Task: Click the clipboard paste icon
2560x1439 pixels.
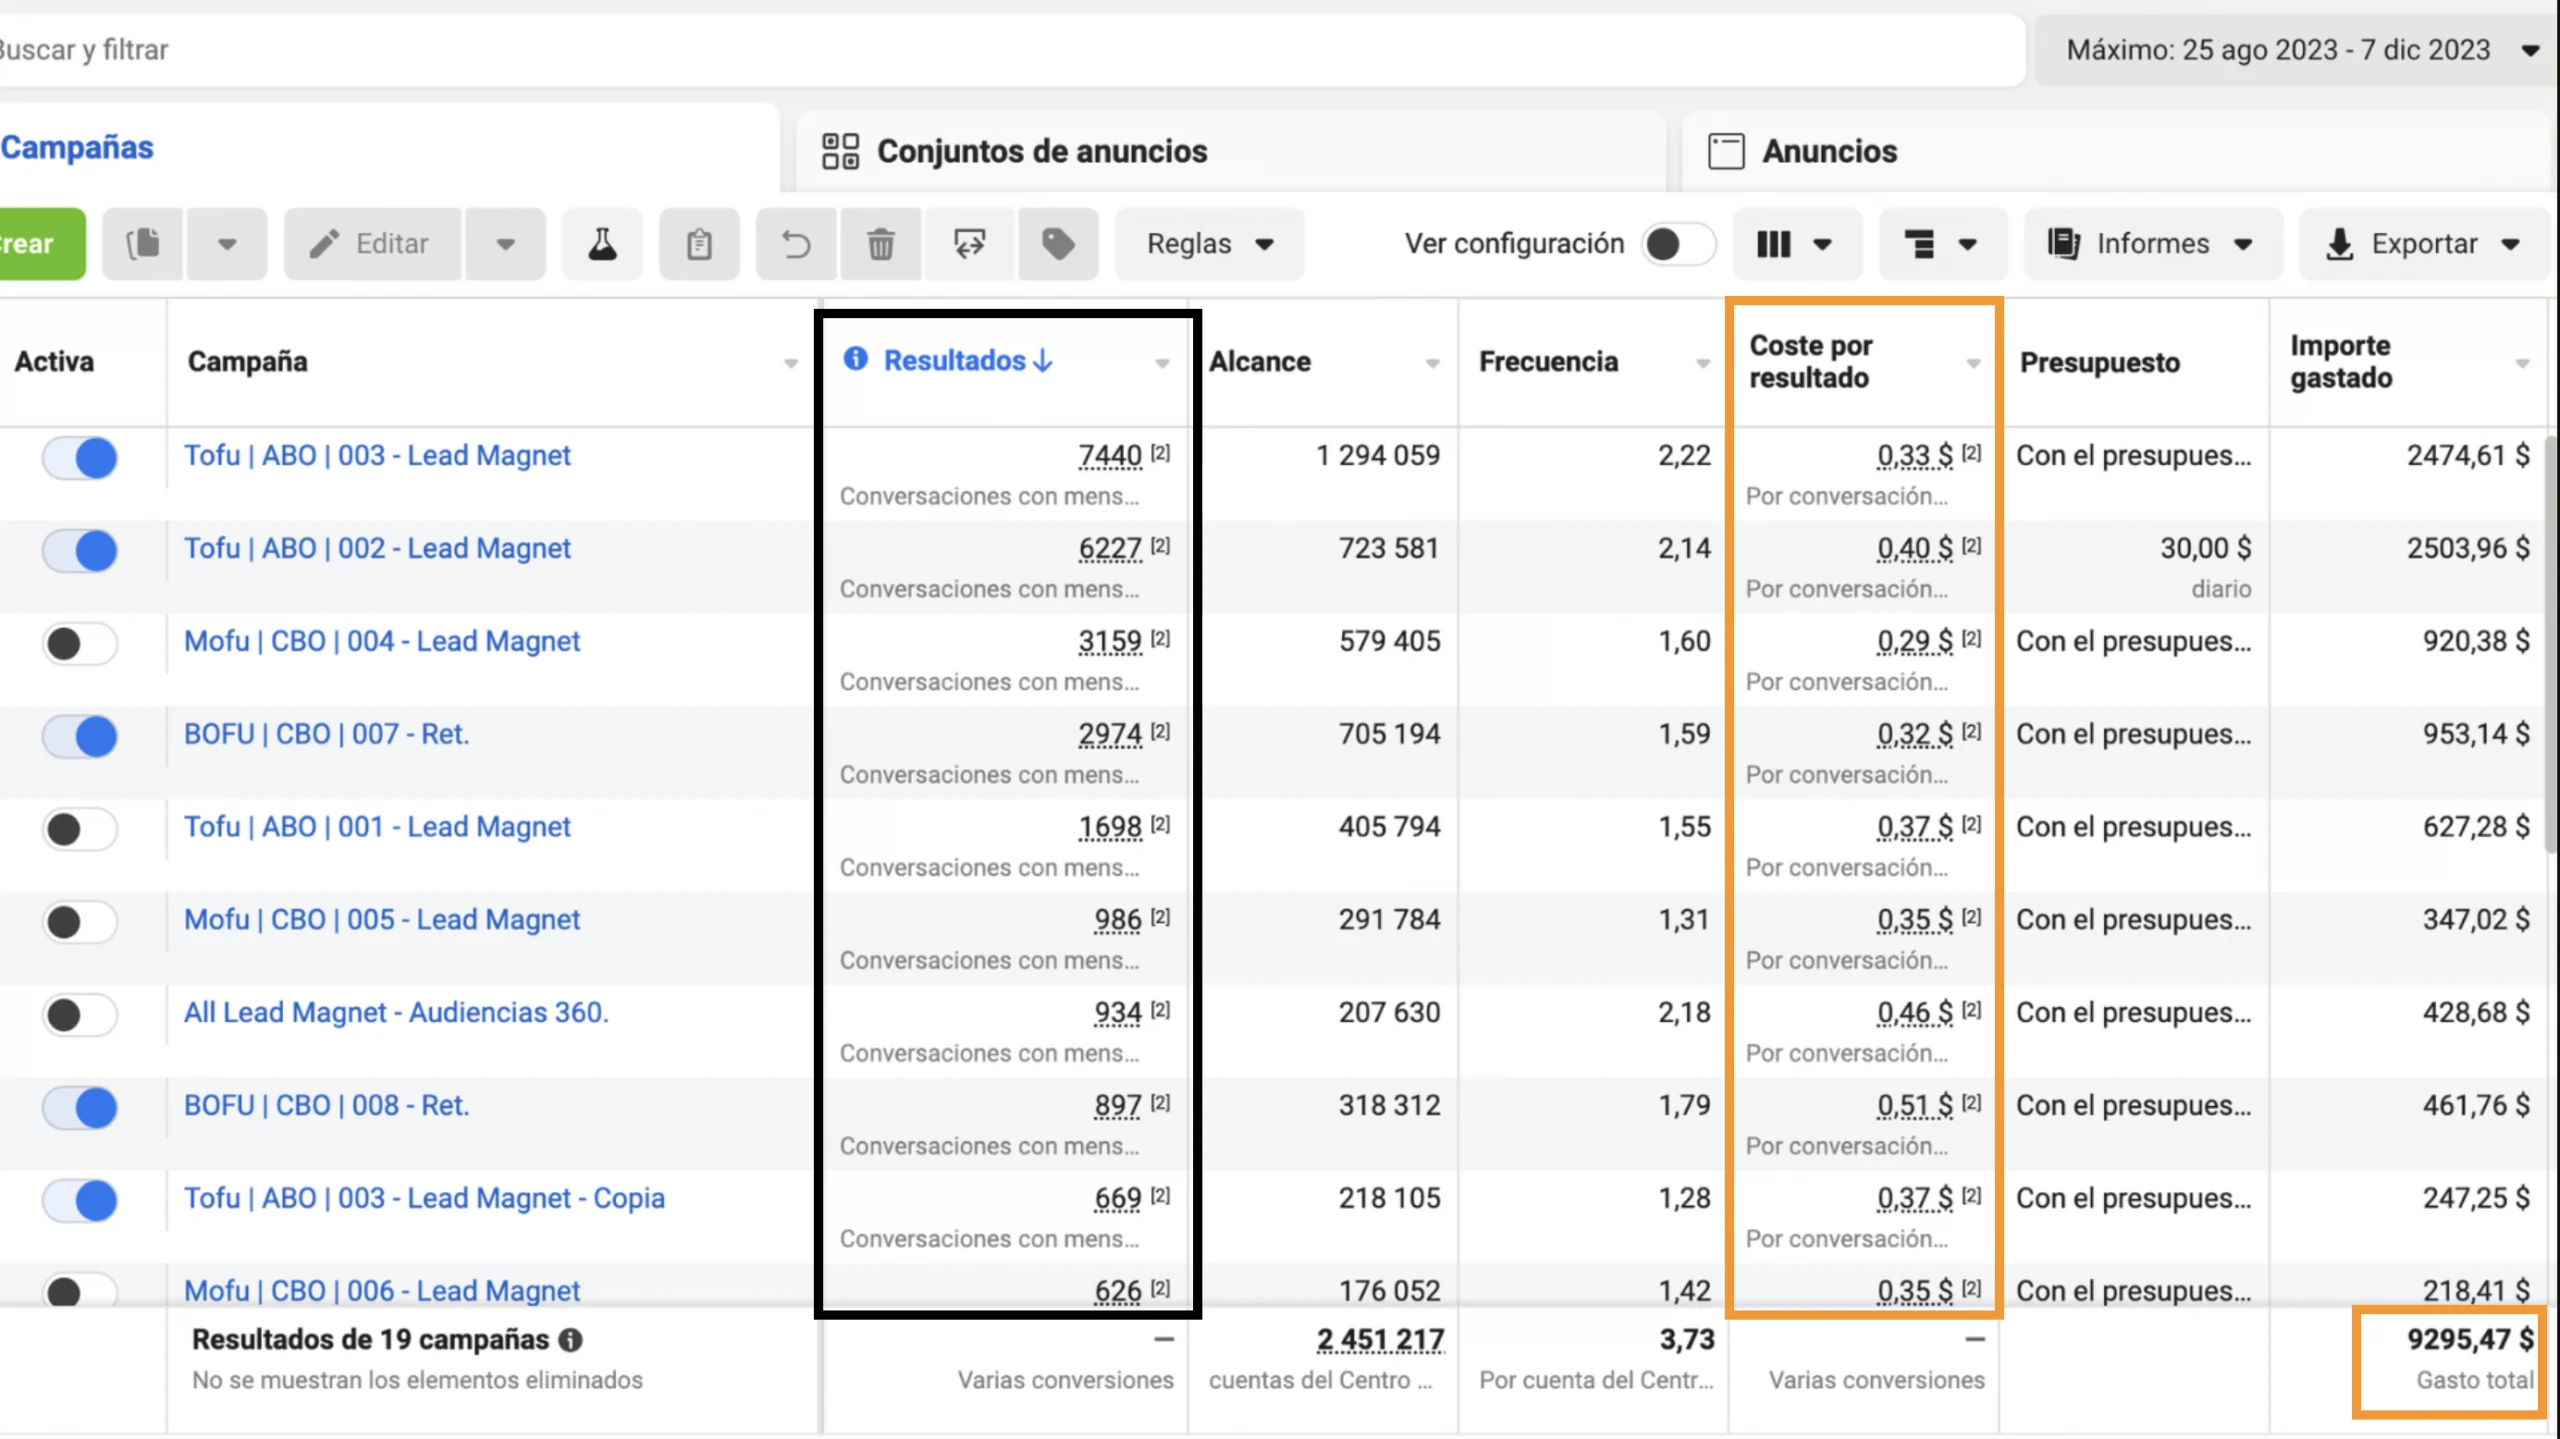Action: coord(699,244)
